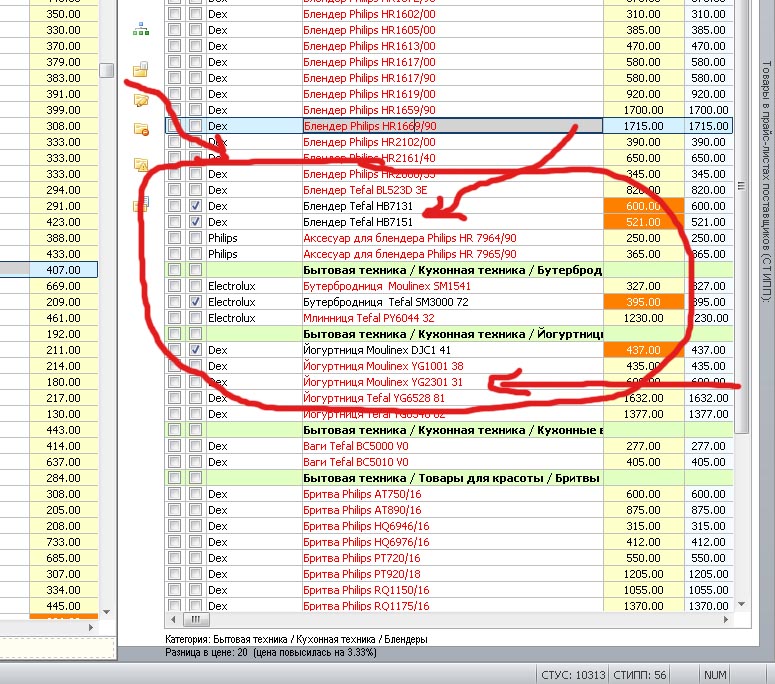Click right arrow of left panel horizontal scrollbar
The height and width of the screenshot is (684, 775).
point(91,627)
